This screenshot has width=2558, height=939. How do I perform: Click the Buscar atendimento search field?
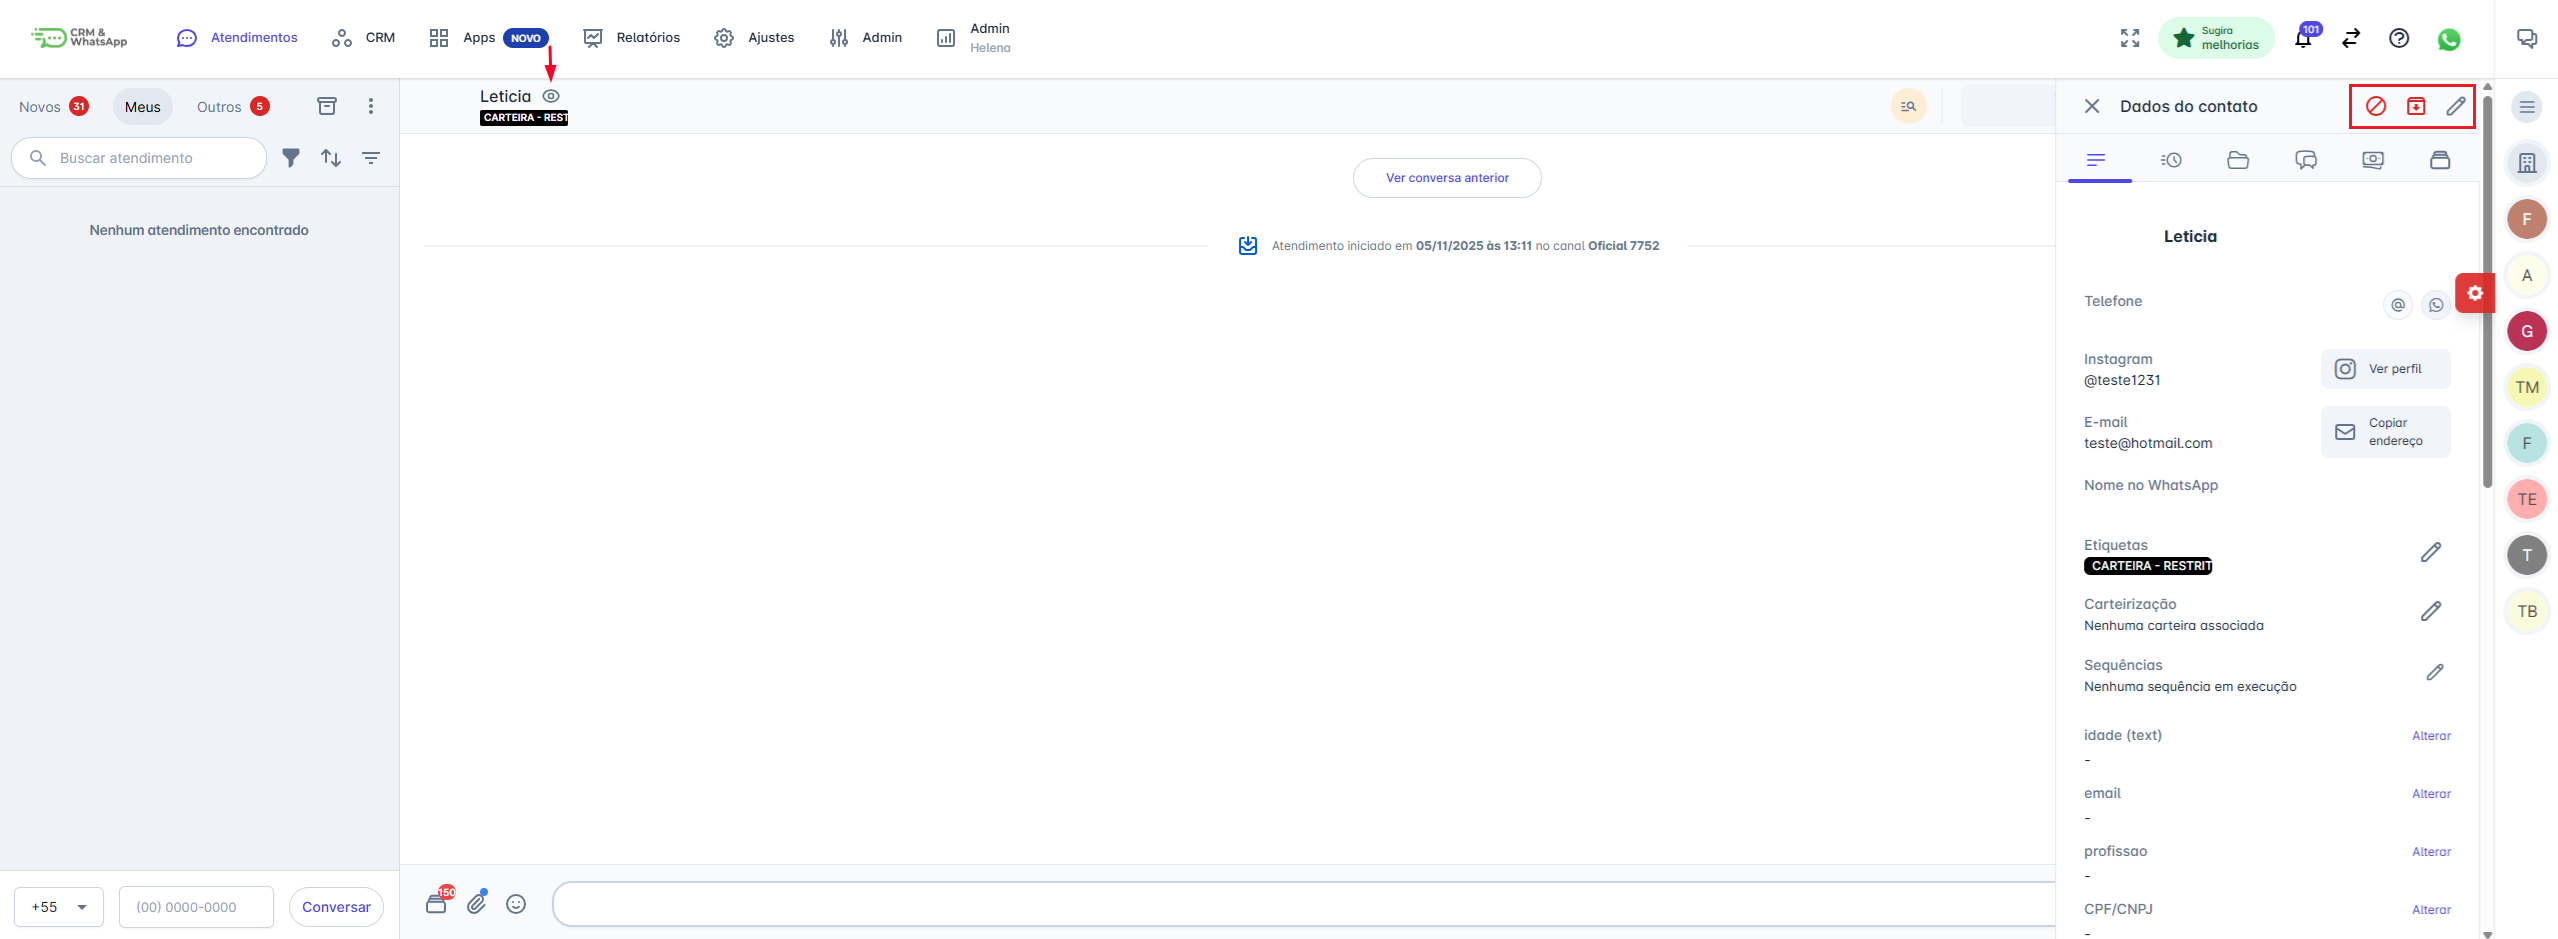(x=150, y=158)
